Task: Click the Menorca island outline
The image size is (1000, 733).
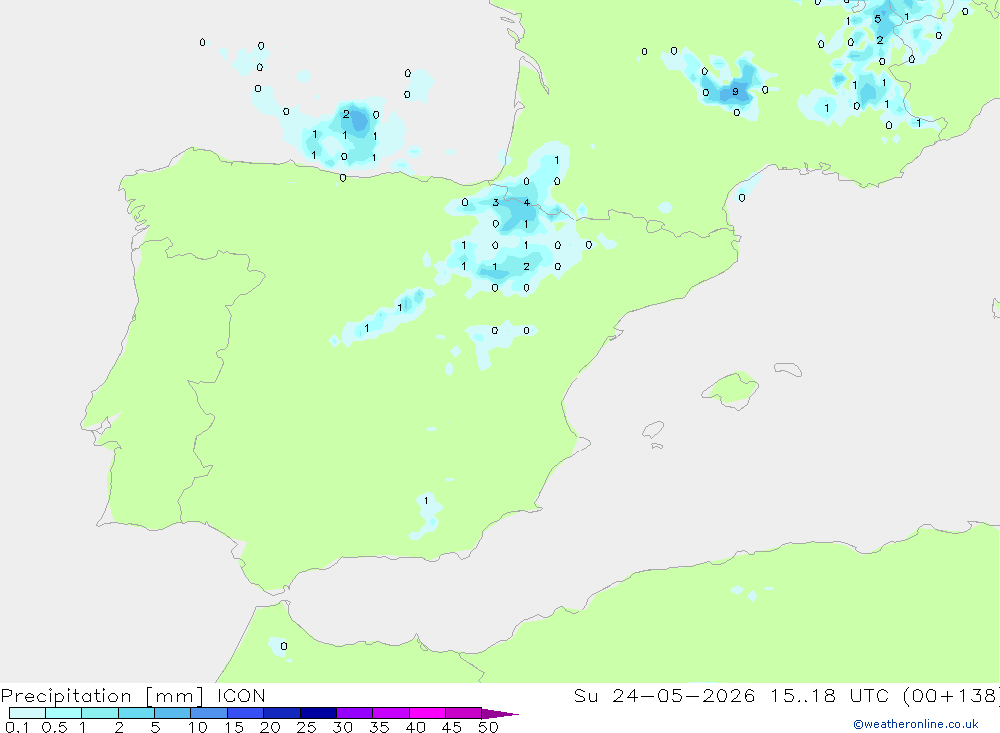Action: [788, 369]
